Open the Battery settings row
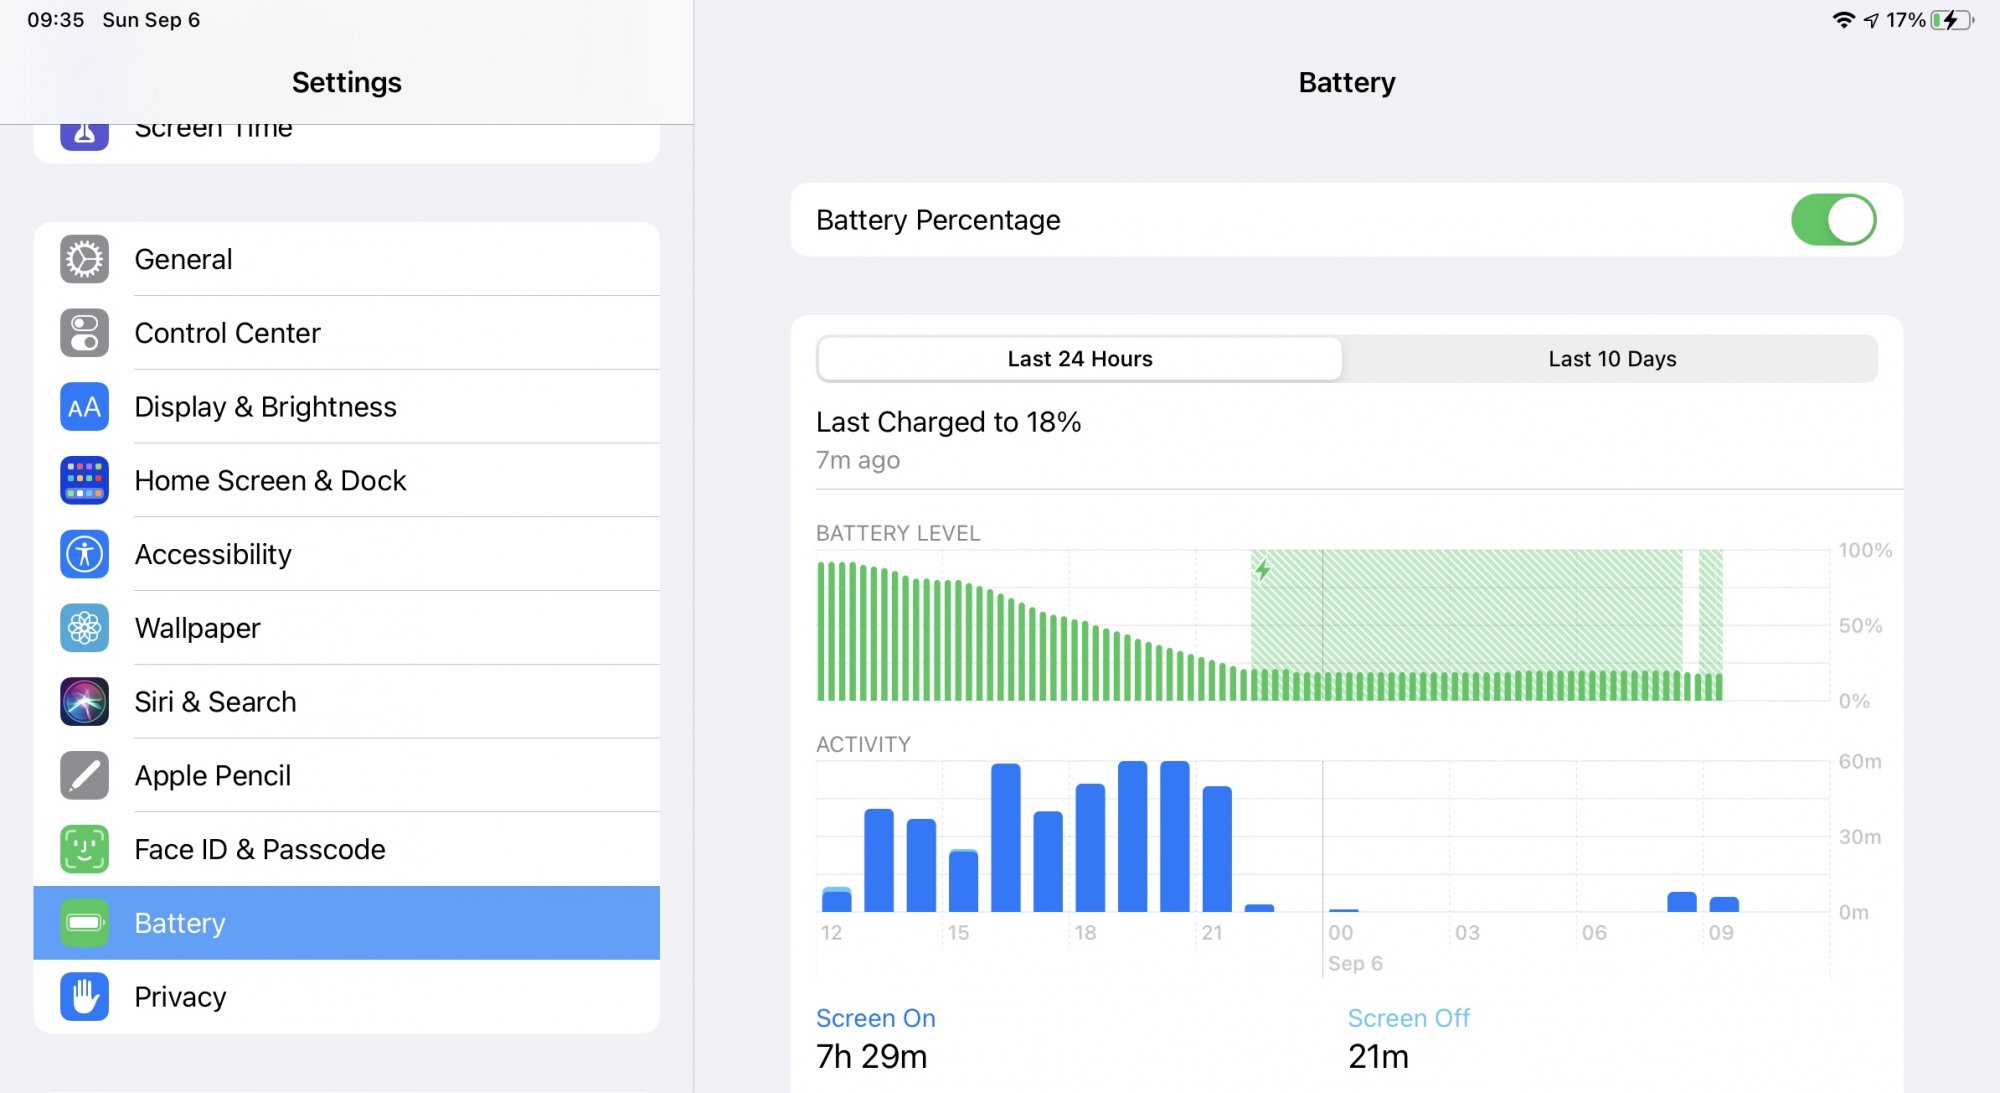This screenshot has height=1093, width=2000. tap(346, 923)
